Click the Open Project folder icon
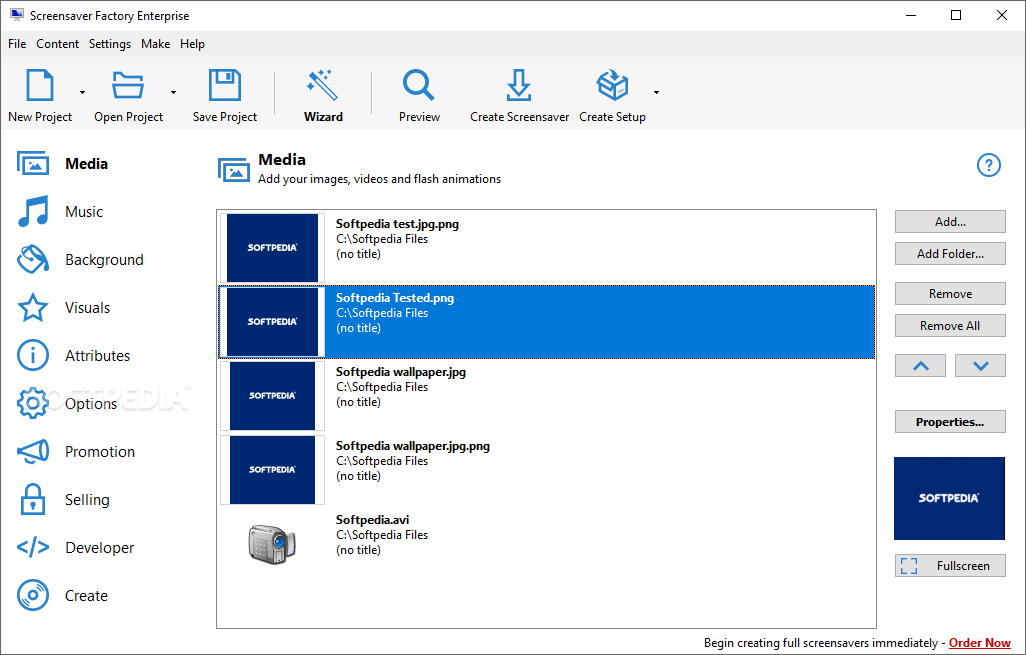The width and height of the screenshot is (1026, 655). [128, 85]
